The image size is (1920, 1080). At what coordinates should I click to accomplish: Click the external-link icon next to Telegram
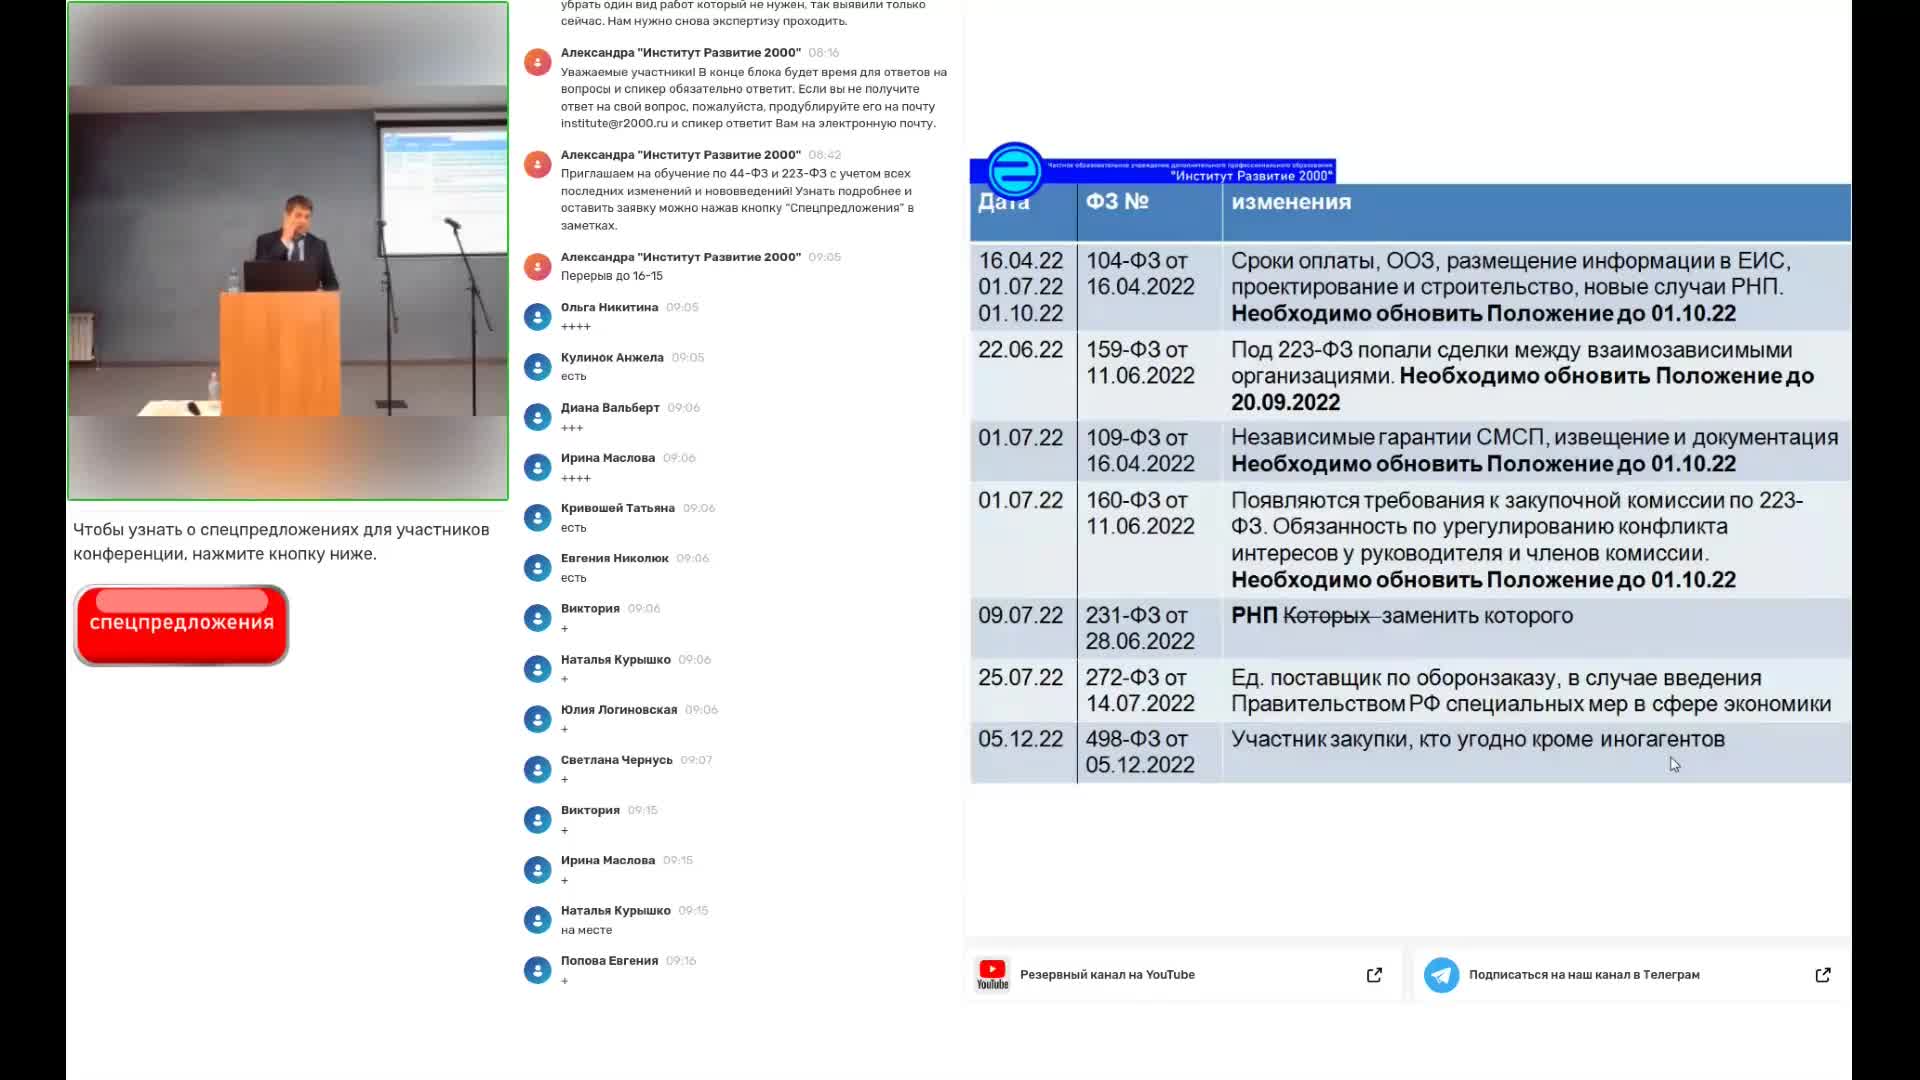pos(1823,975)
